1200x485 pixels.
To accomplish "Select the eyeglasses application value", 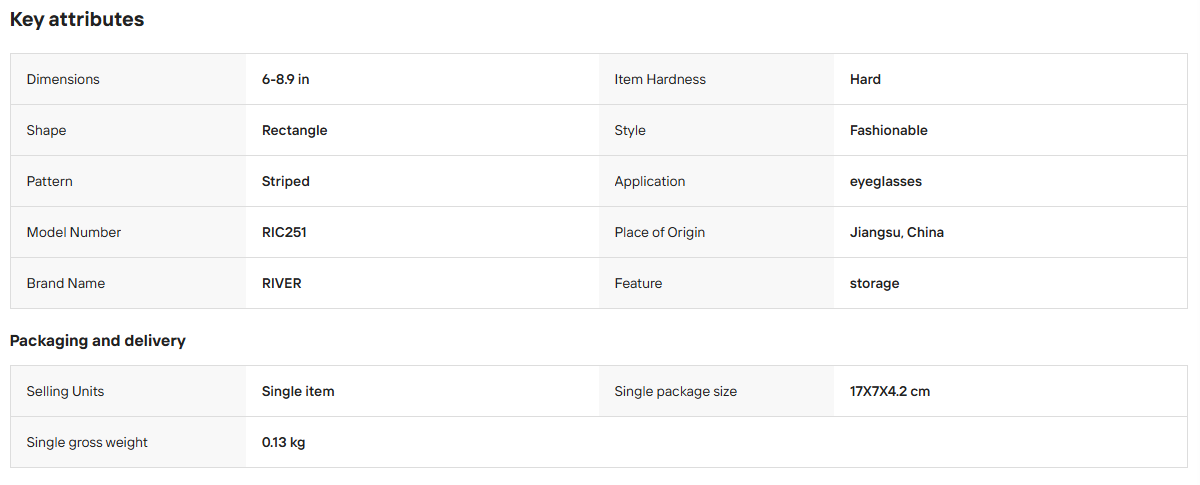I will (885, 181).
